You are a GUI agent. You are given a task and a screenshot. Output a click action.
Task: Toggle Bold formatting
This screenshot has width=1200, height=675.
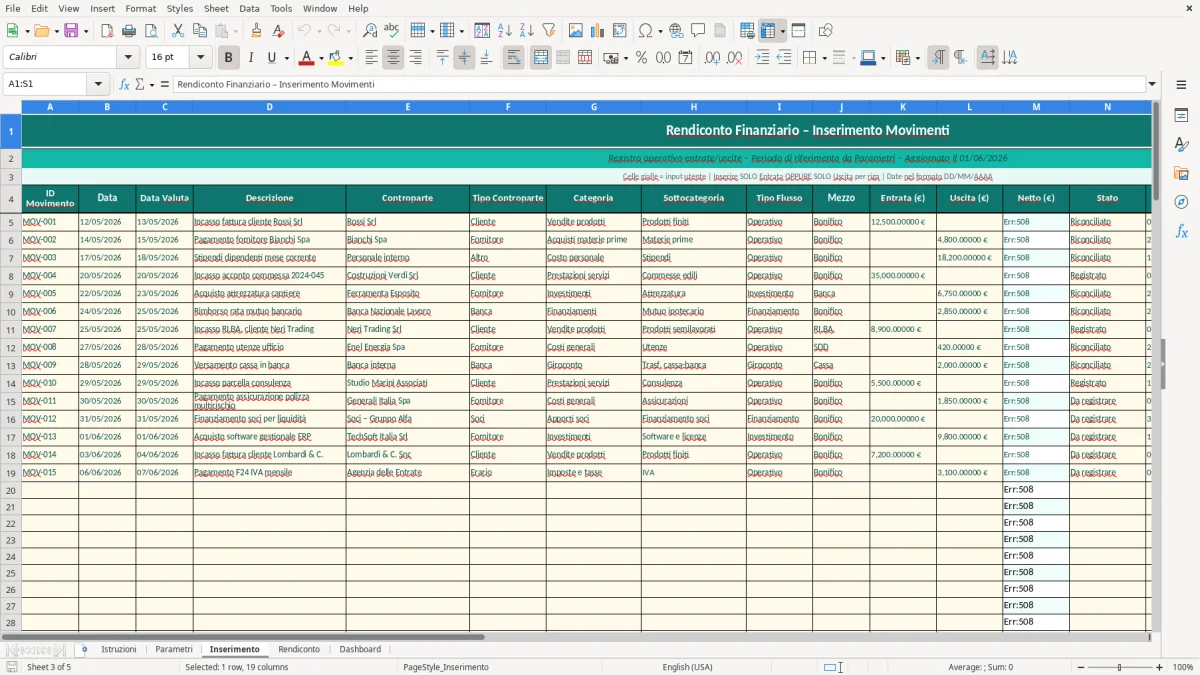[x=229, y=58]
